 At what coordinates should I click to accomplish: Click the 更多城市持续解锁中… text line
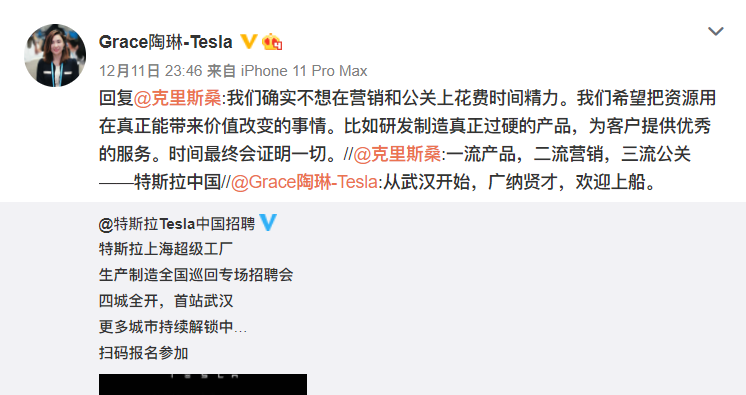click(x=173, y=326)
